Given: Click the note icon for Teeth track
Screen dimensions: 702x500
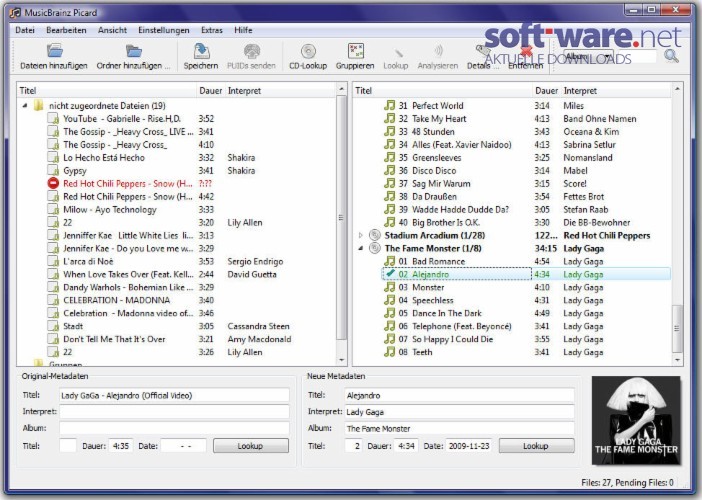Looking at the screenshot, I should 390,352.
